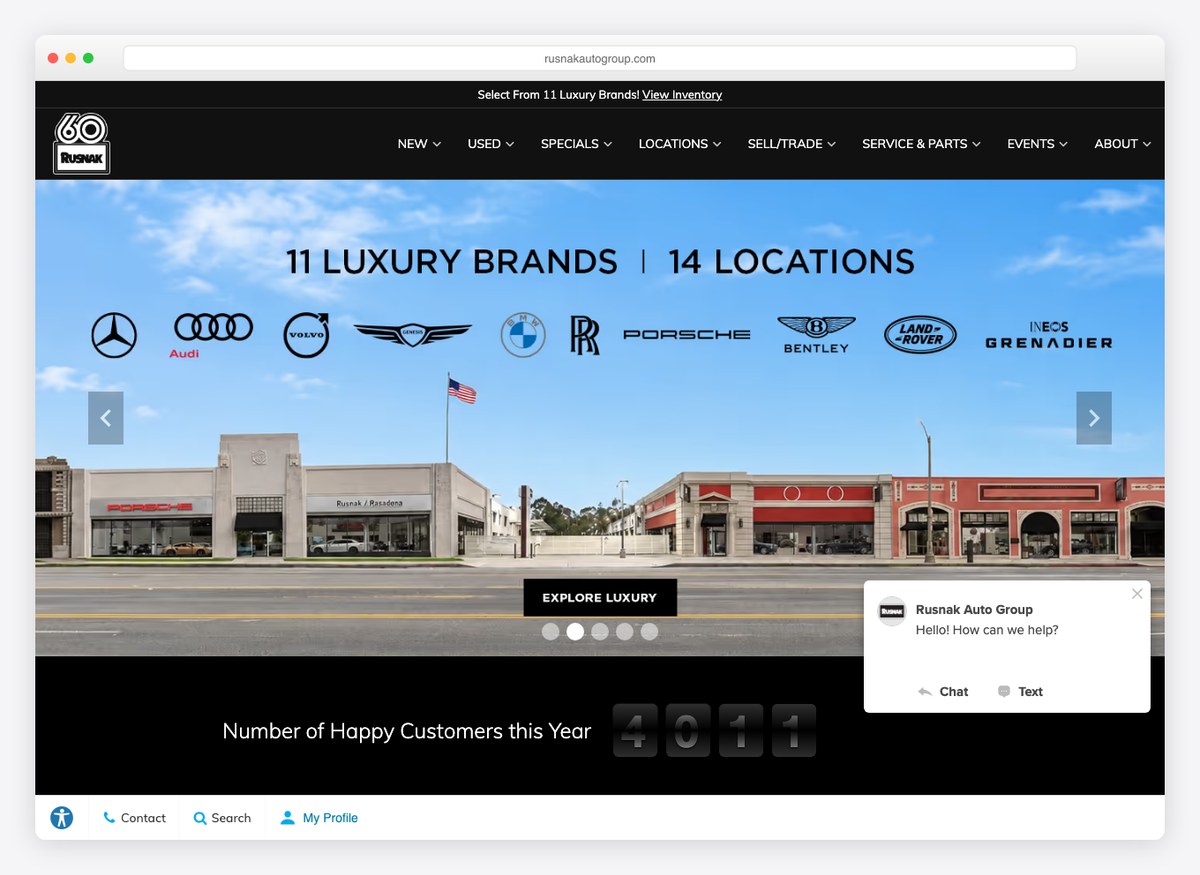Close the Rusnak chat popup

click(1137, 594)
